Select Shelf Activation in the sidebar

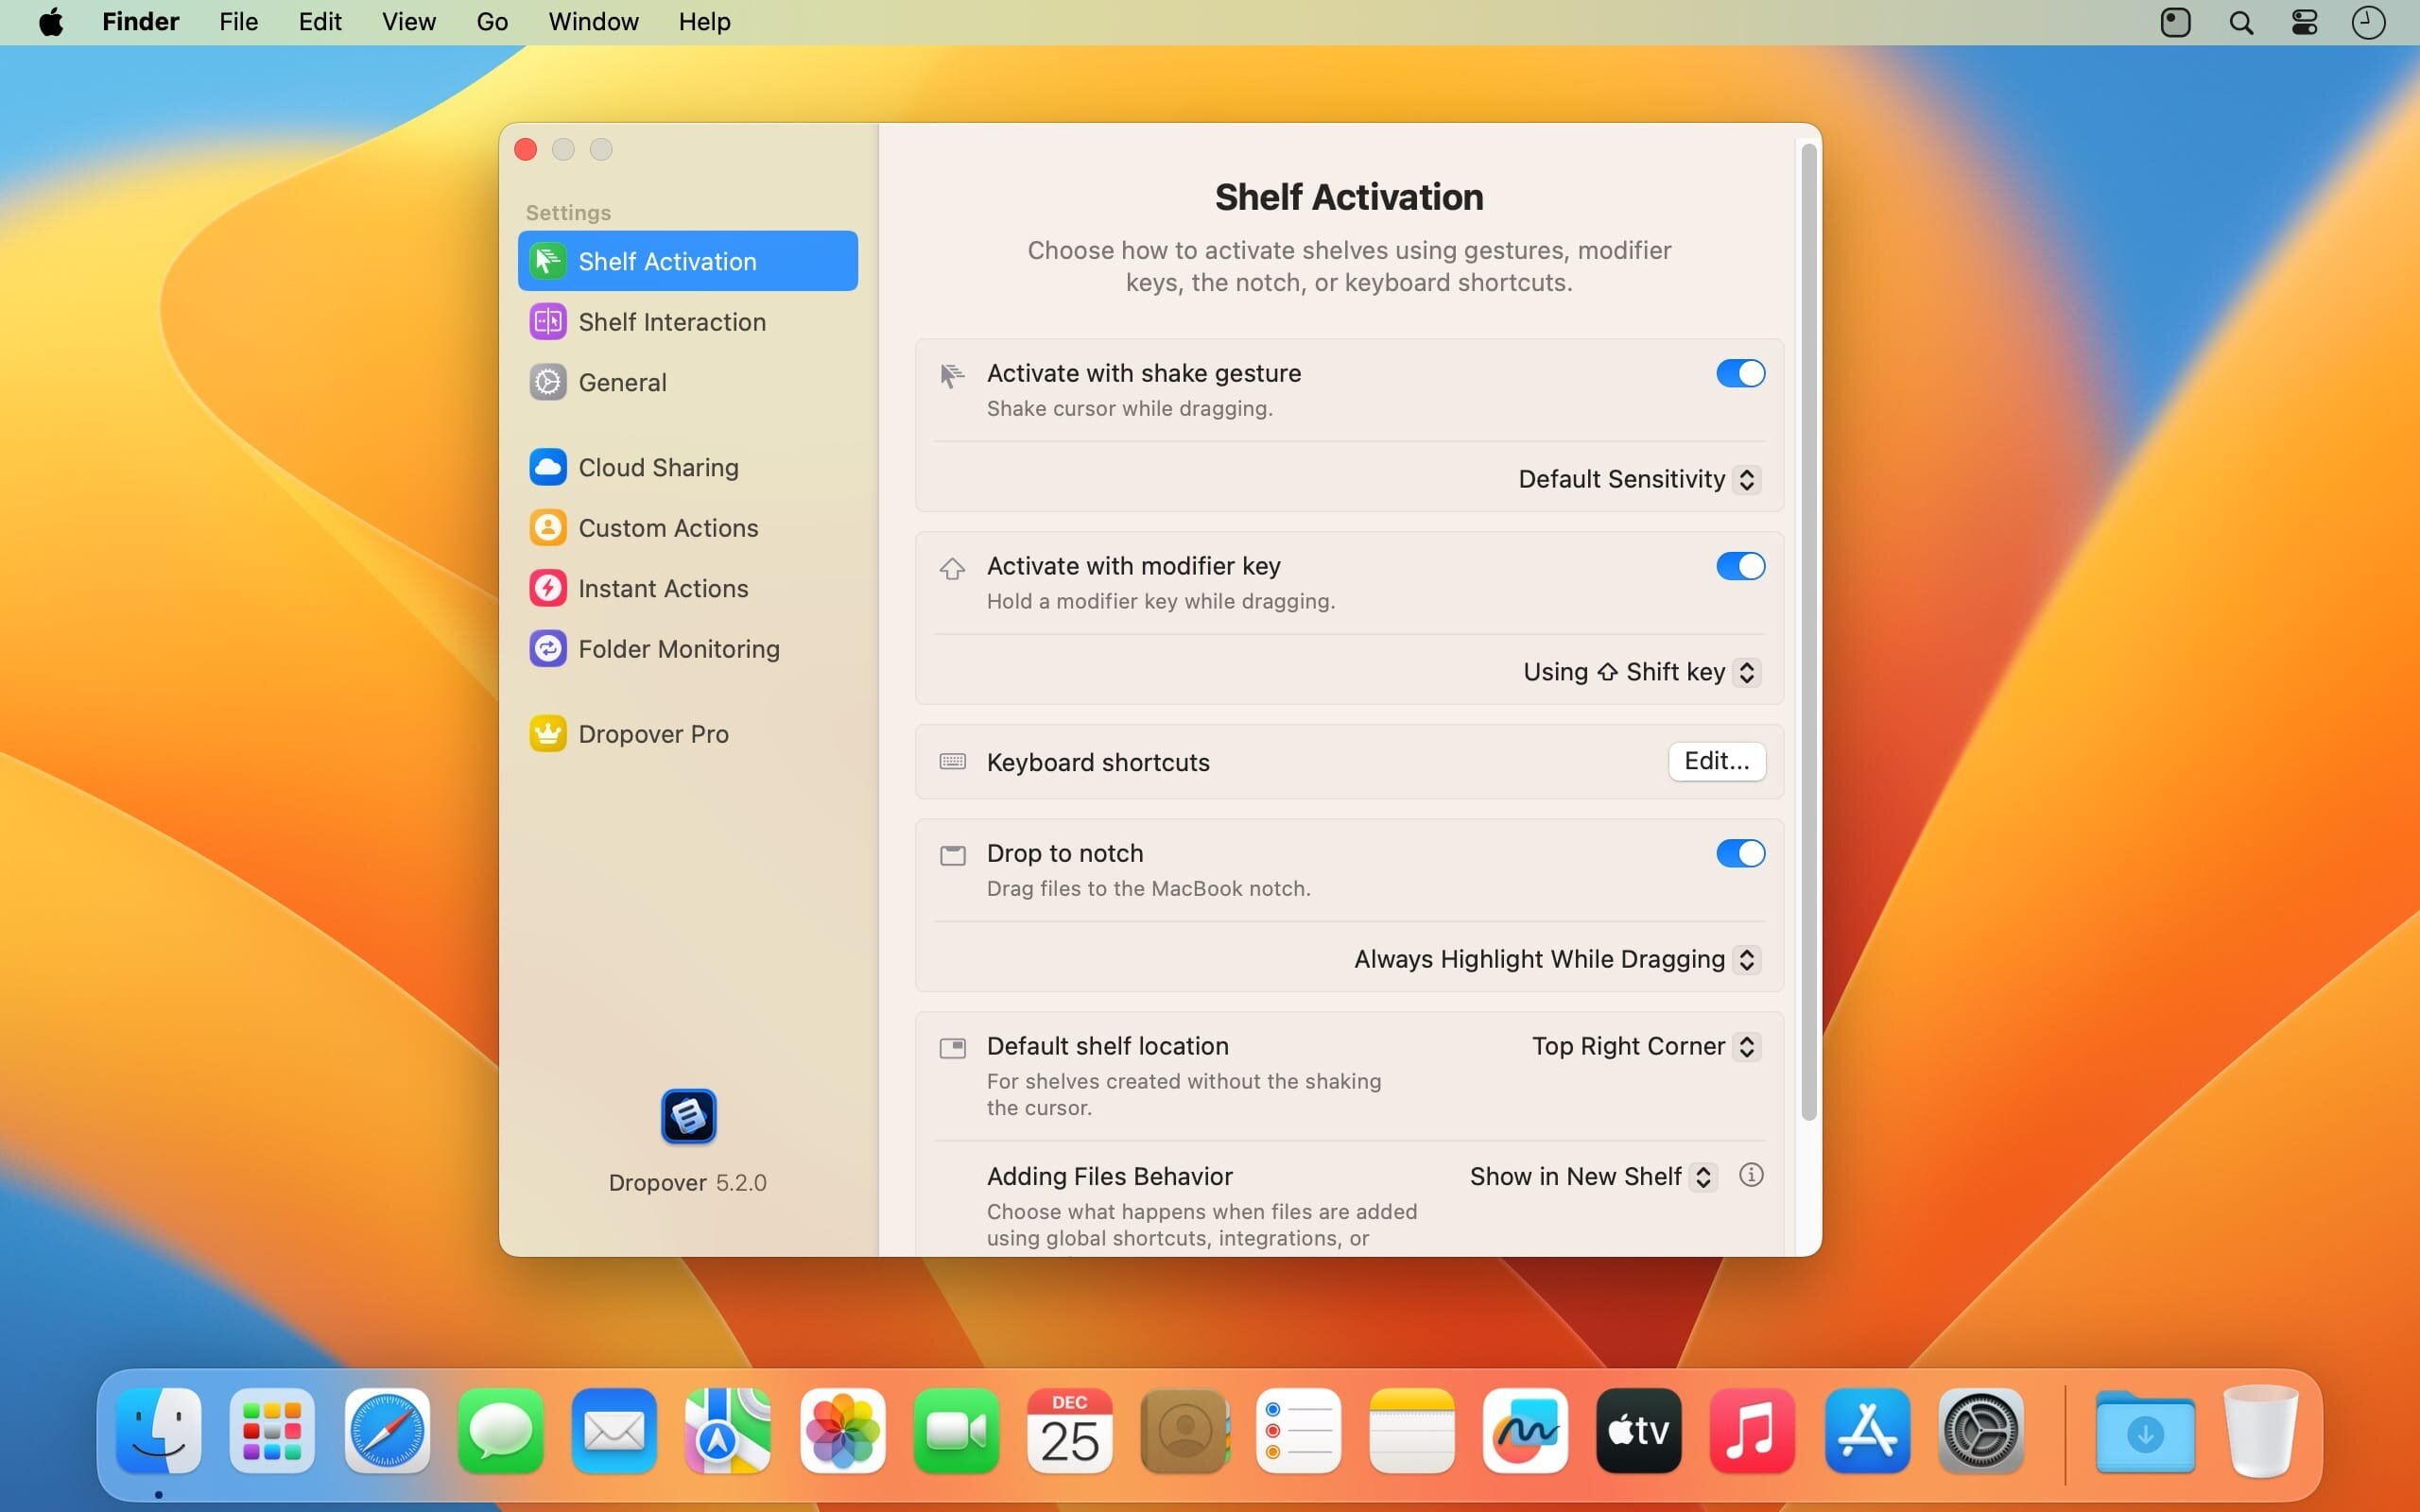click(x=687, y=261)
